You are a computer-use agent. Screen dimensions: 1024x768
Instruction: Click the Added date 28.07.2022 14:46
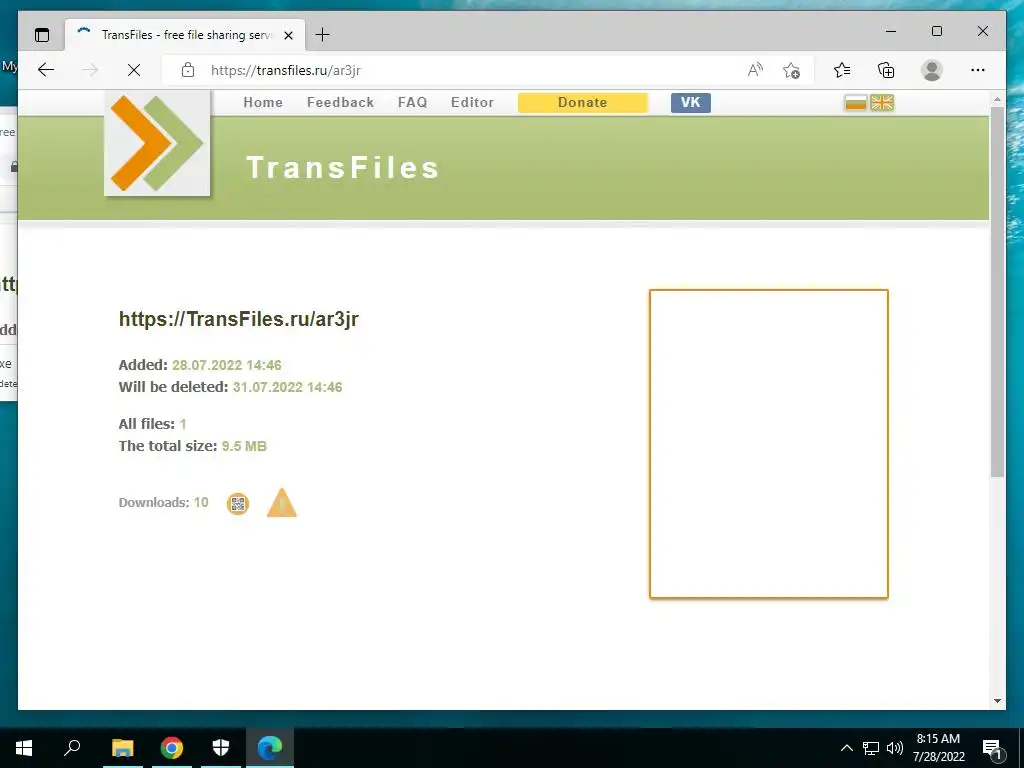pyautogui.click(x=227, y=365)
